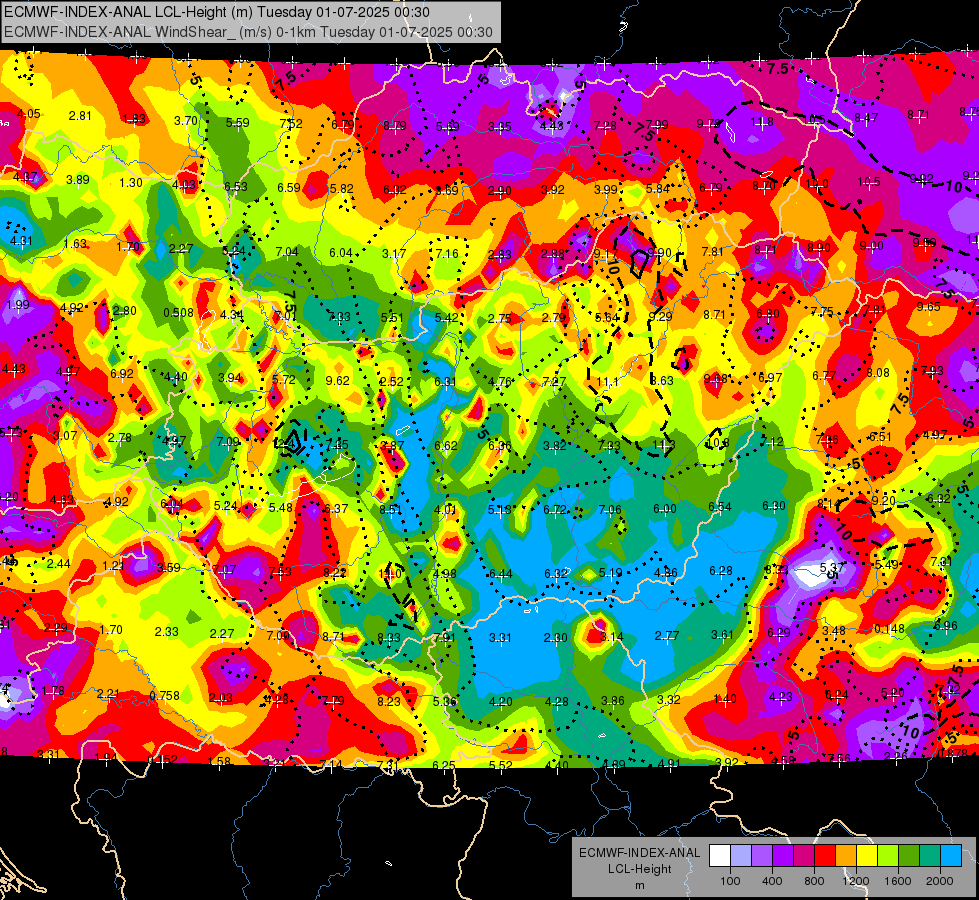
Task: Click the map value 11.1
Action: (x=608, y=382)
